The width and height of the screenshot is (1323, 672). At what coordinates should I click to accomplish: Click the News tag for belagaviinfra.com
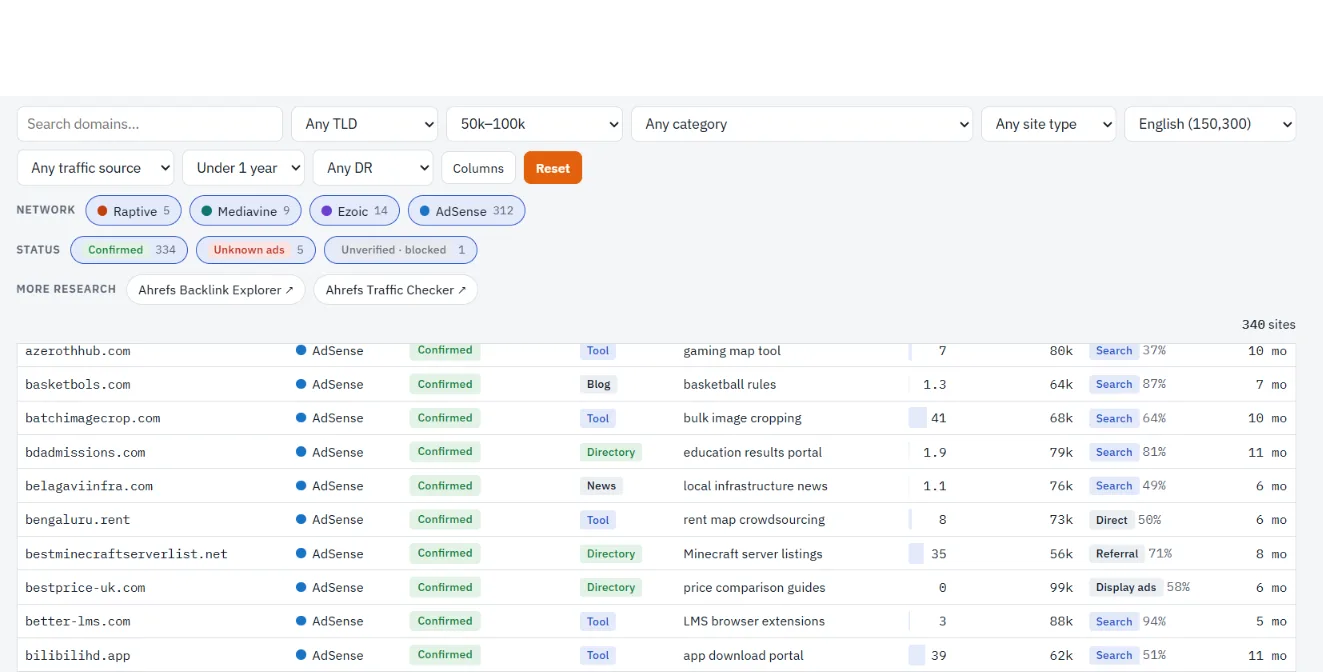point(601,486)
